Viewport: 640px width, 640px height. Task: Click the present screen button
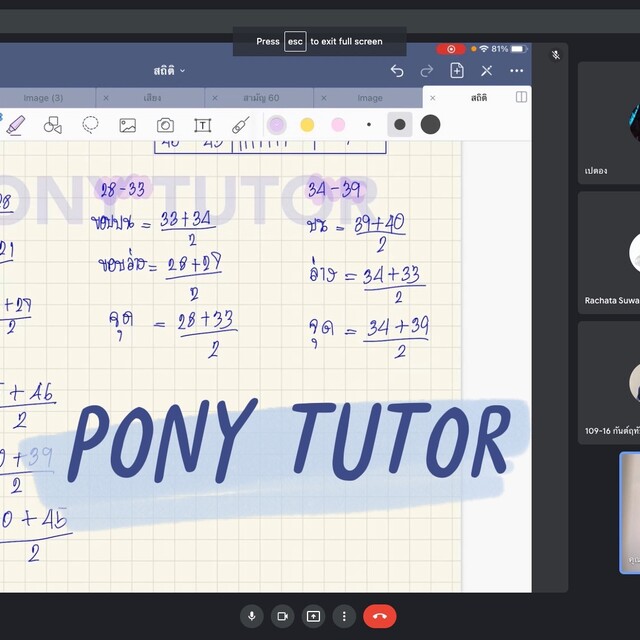(313, 616)
